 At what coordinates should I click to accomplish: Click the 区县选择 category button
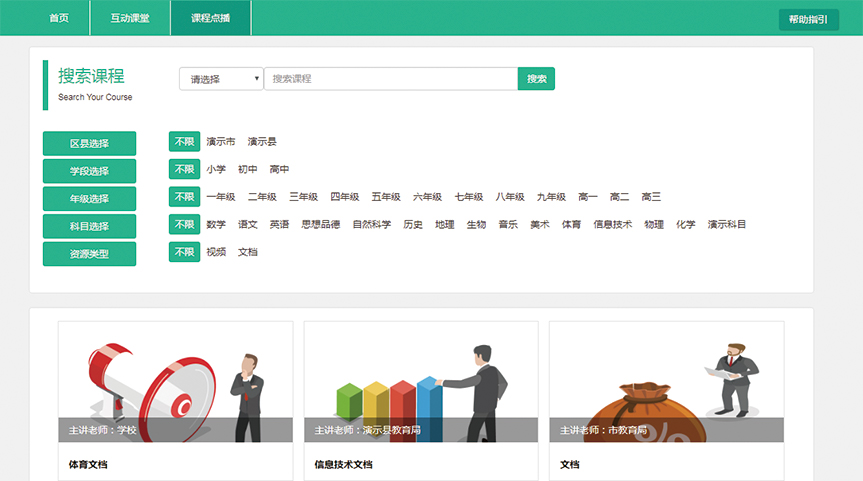[89, 143]
